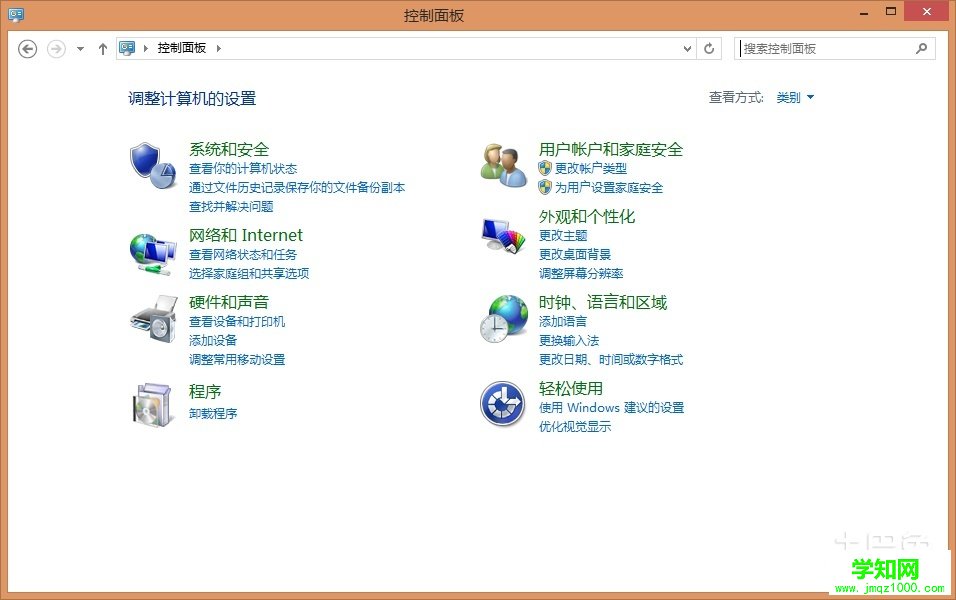Click the 添加语言 link
Screen dimensions: 956x600
(563, 321)
